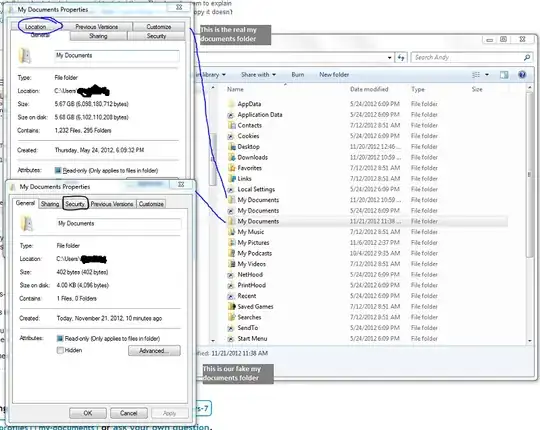Click the folder icon in front Properties dialog
The image size is (540, 430).
click(27, 223)
